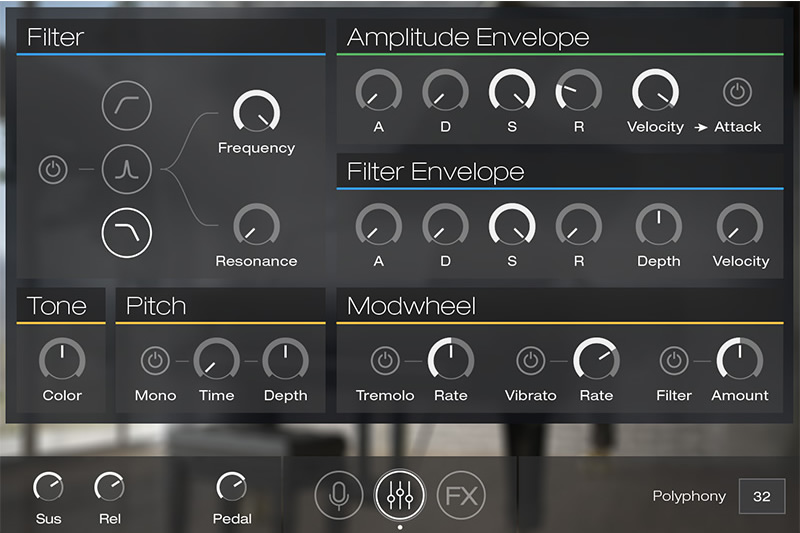Click Amplitude Envelope A knob
This screenshot has height=533, width=800.
point(379,92)
